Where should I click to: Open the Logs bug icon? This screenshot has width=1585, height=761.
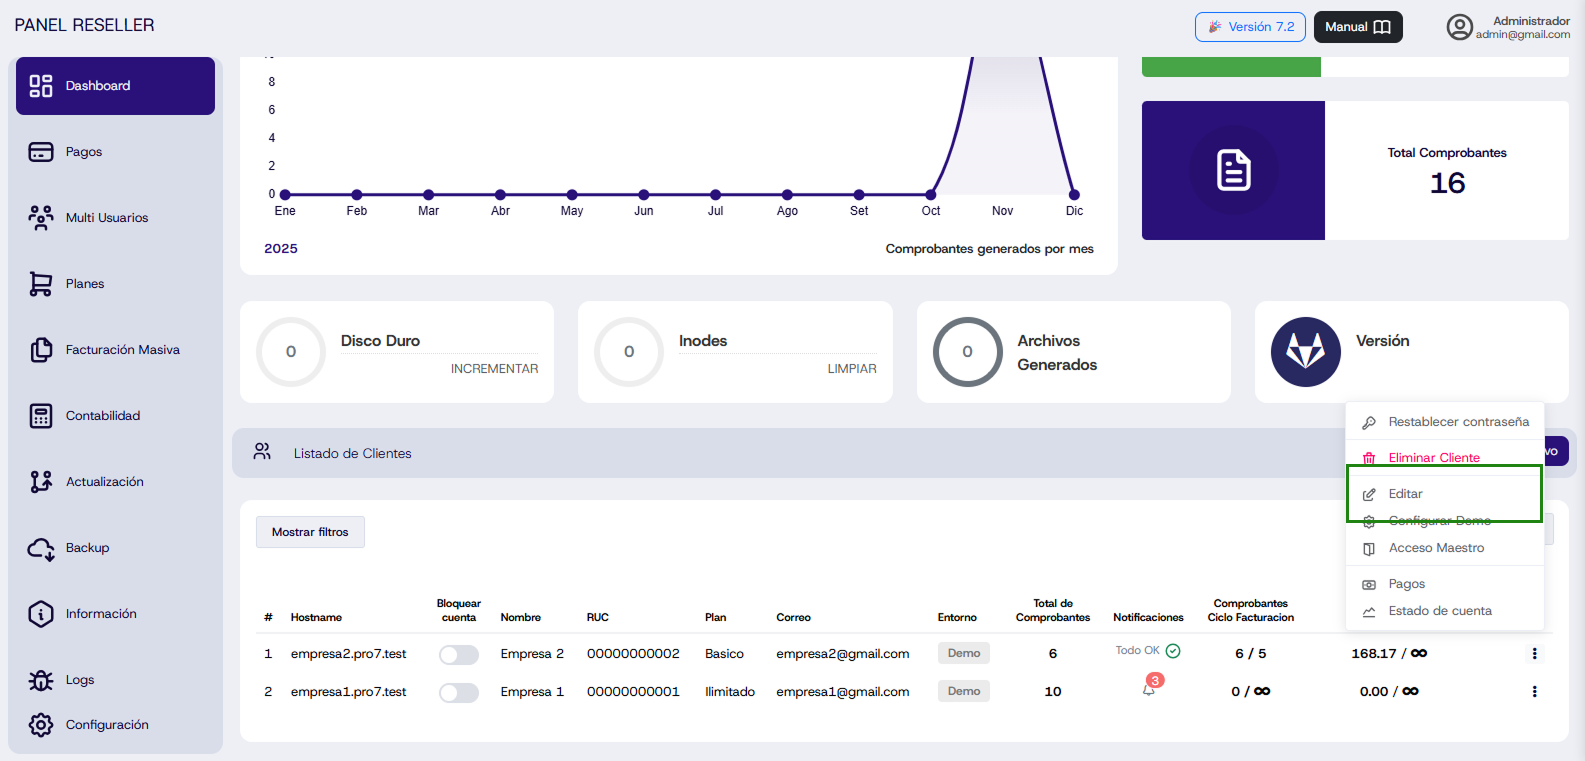tap(41, 680)
